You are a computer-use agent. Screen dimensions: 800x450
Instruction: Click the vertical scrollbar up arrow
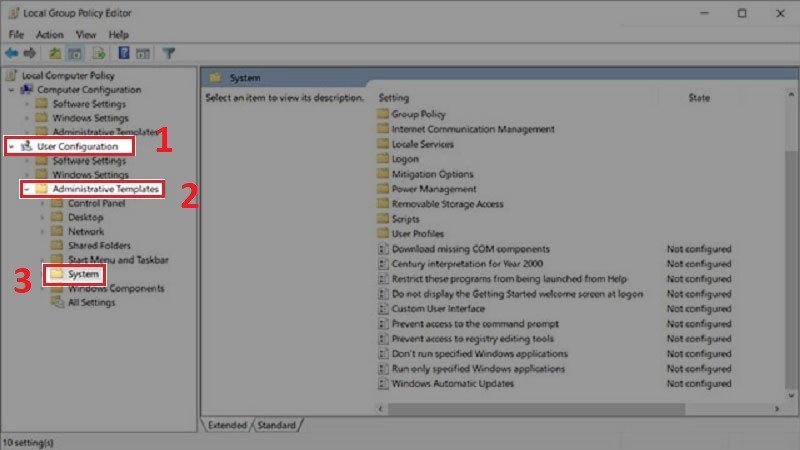click(791, 95)
